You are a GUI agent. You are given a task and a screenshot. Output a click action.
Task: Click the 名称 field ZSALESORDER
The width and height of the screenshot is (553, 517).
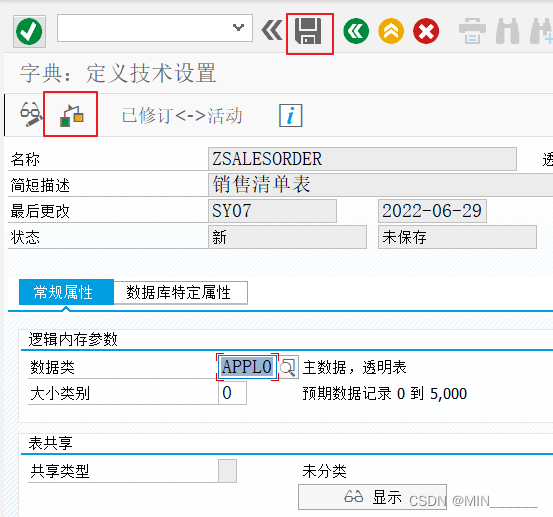click(362, 159)
